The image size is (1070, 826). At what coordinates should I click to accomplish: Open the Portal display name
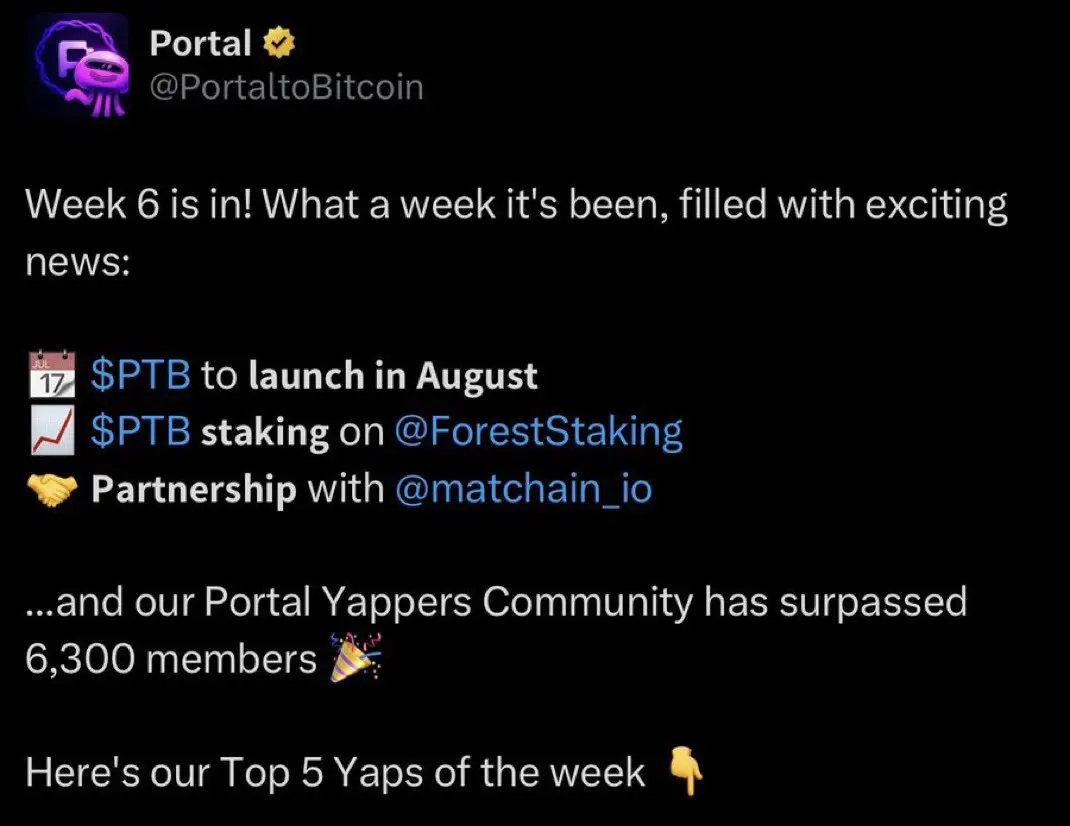[x=200, y=44]
